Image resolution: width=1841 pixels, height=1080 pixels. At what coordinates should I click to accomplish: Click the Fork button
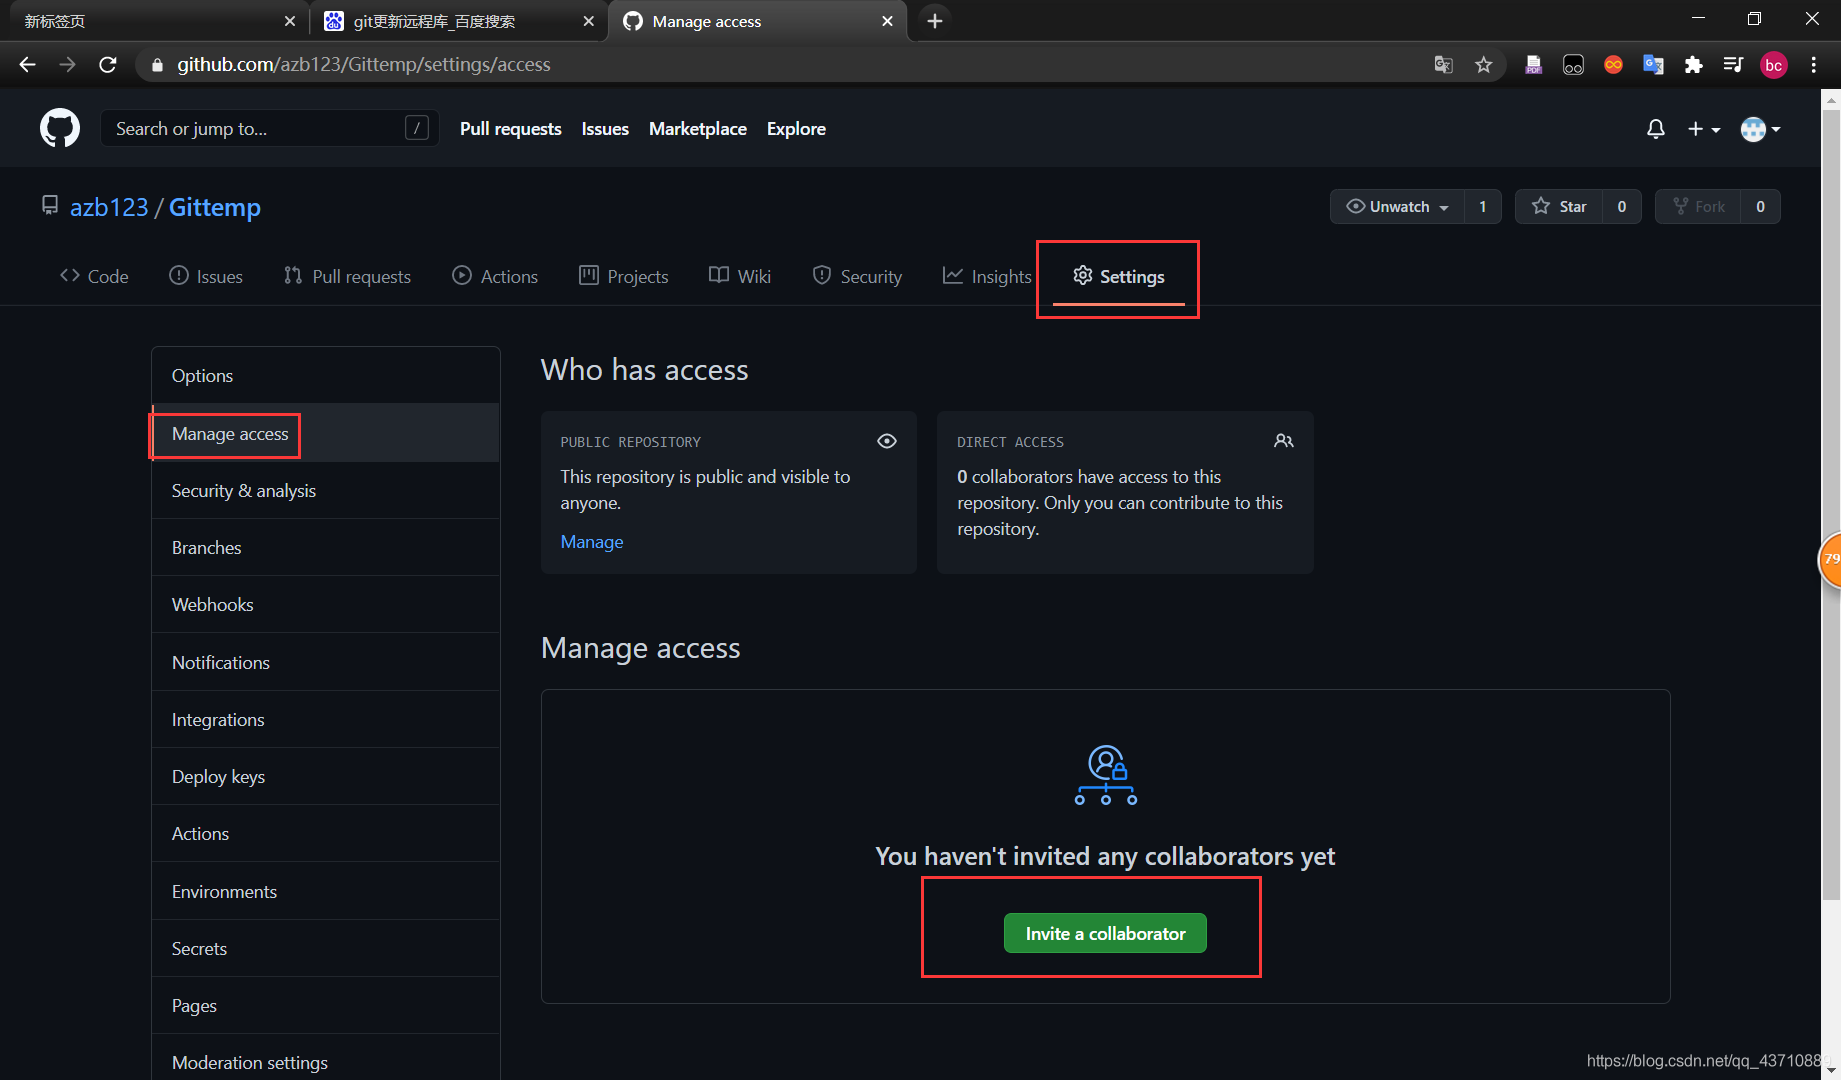coord(1698,207)
